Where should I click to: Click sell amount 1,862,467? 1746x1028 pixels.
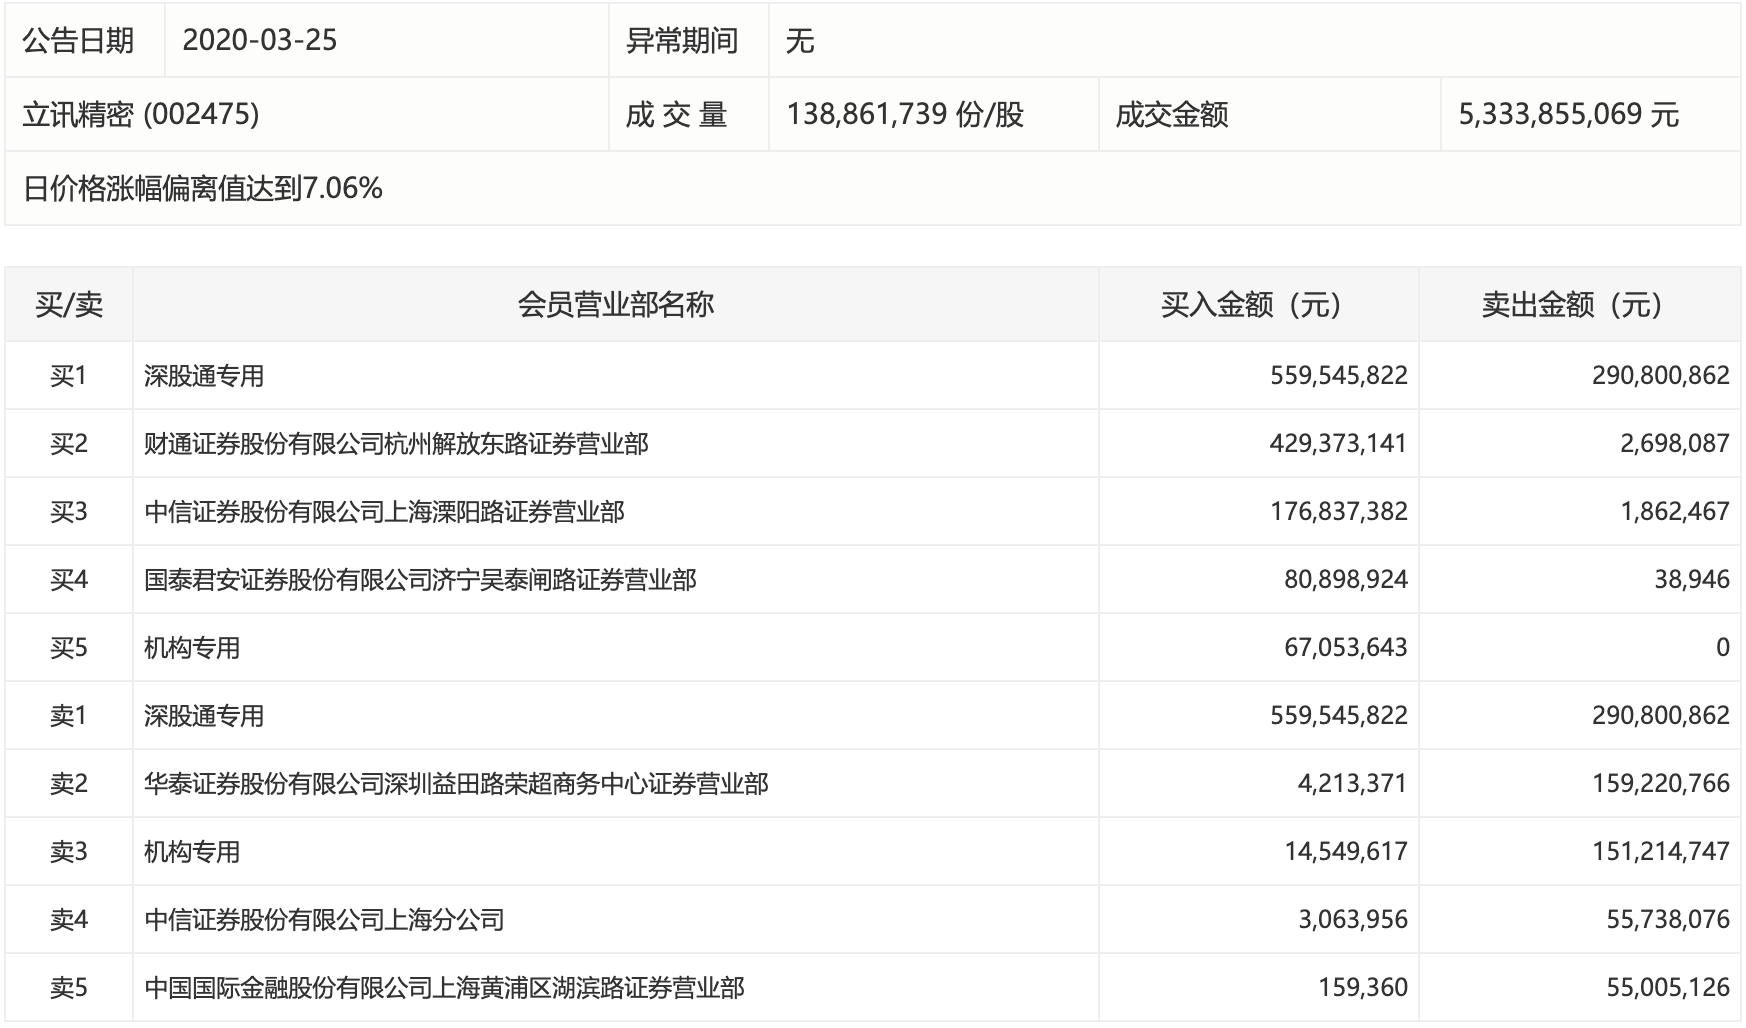click(x=1675, y=512)
